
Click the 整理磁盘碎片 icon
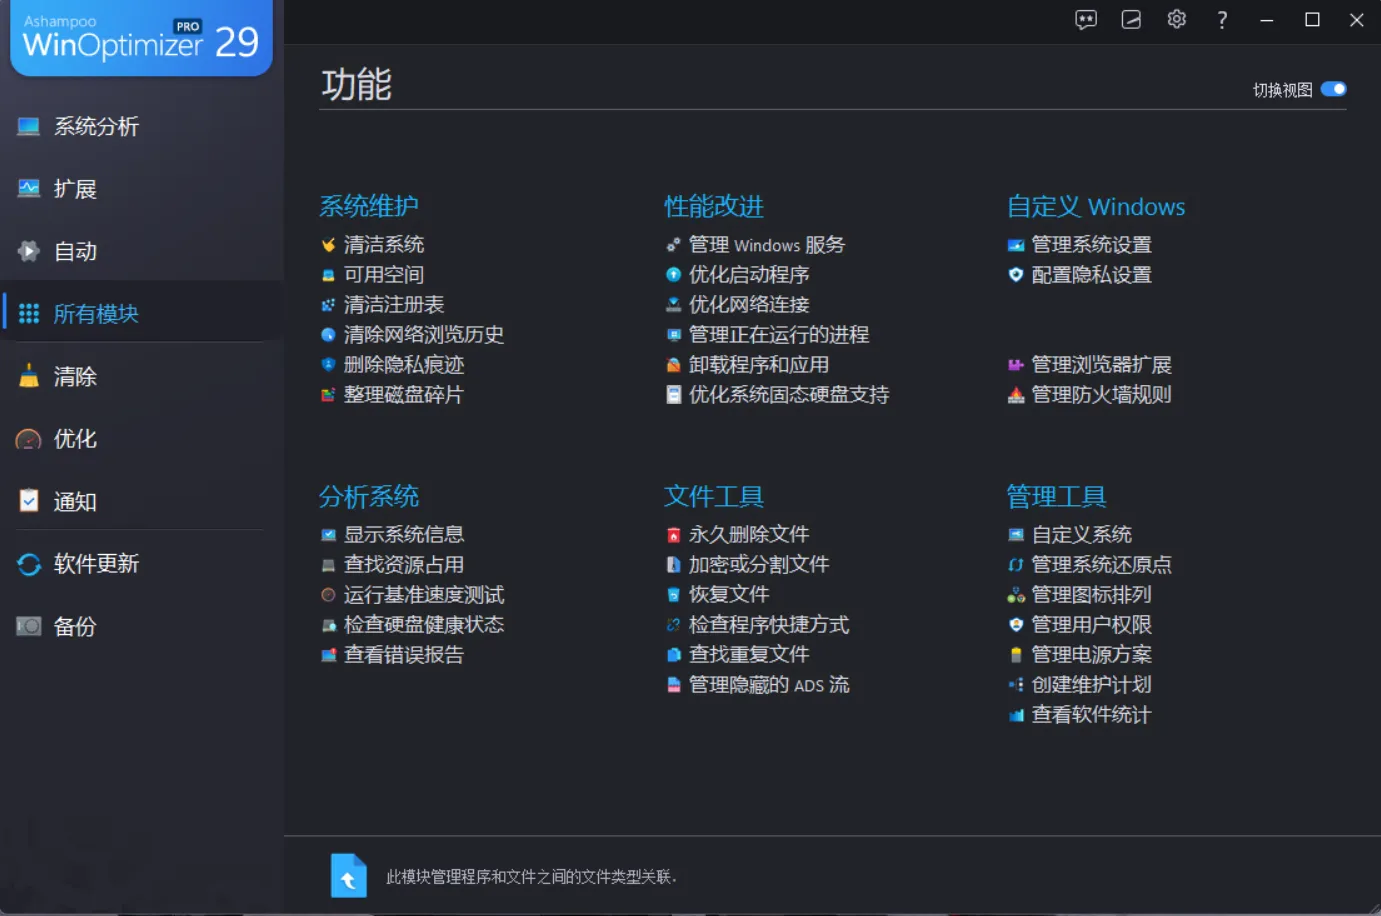(x=328, y=395)
